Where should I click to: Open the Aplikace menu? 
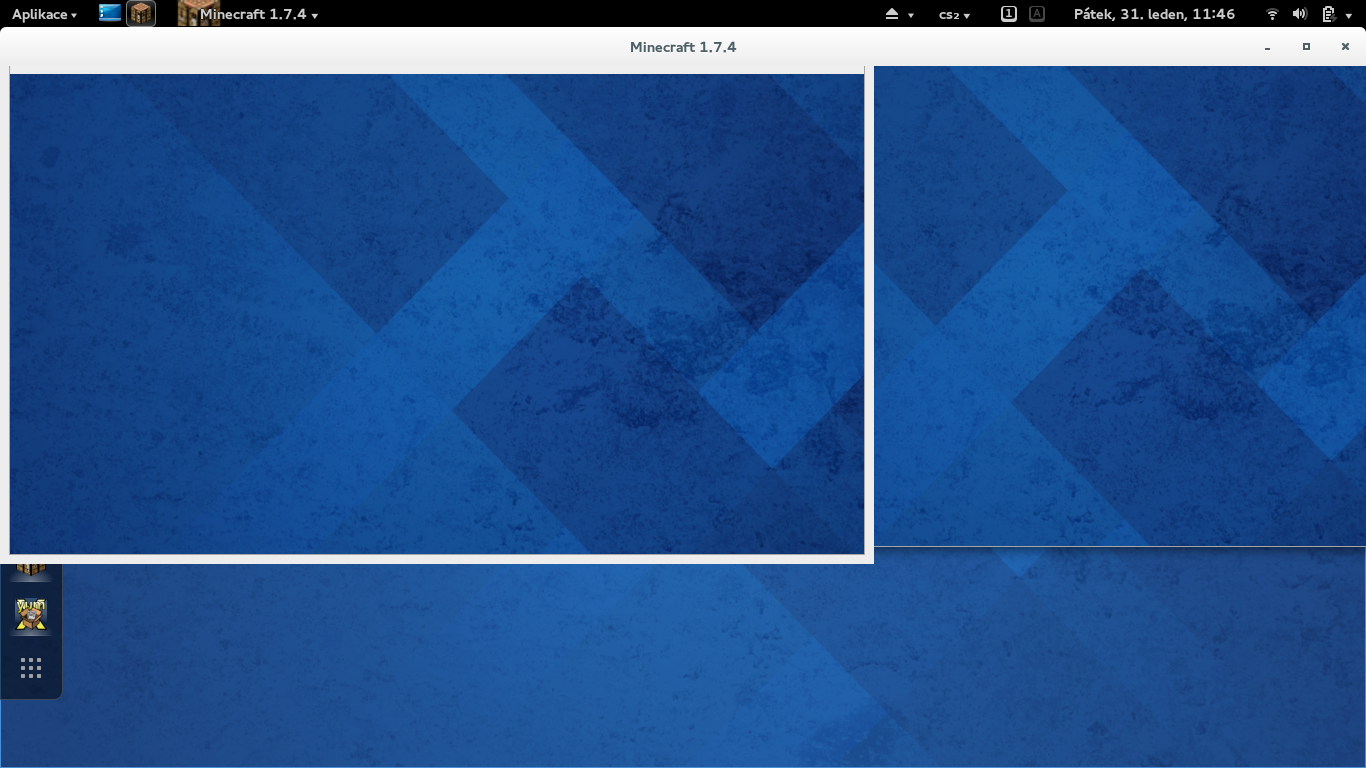coord(44,14)
